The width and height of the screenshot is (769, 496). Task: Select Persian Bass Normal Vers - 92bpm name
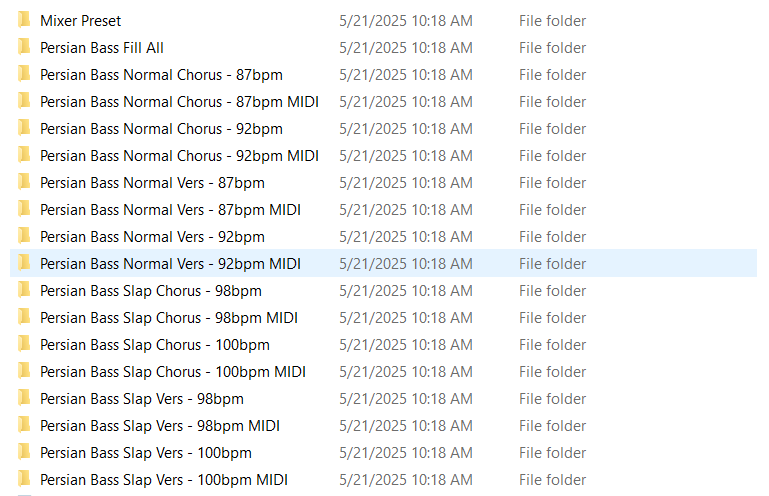152,237
